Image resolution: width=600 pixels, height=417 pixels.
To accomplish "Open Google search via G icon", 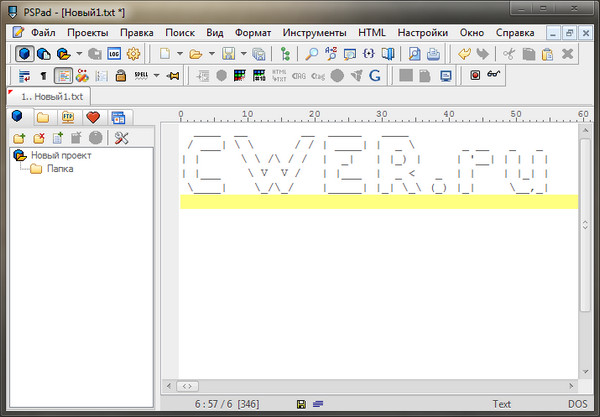I will (374, 75).
